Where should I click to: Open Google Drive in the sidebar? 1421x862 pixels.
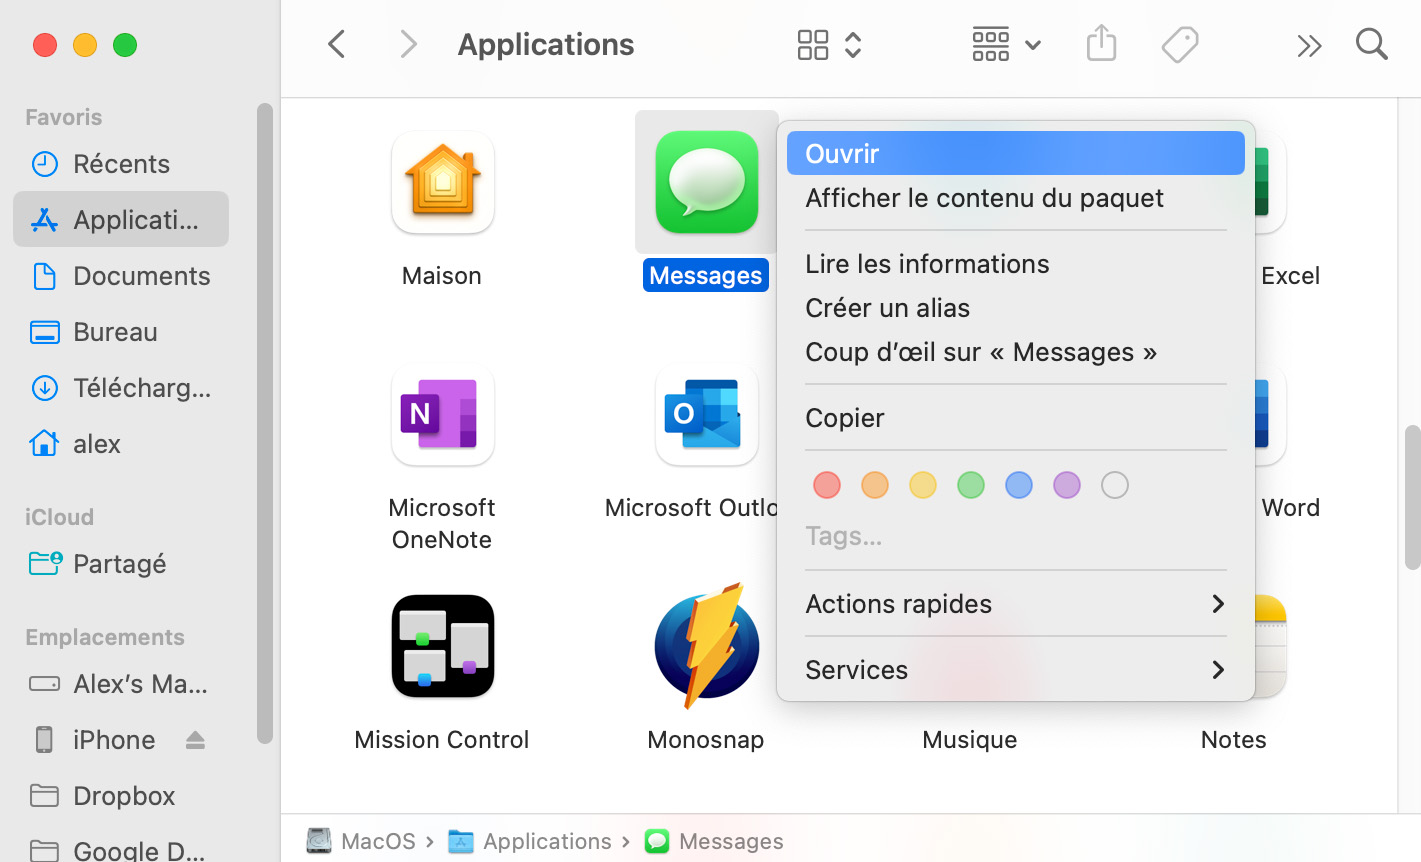[121, 850]
